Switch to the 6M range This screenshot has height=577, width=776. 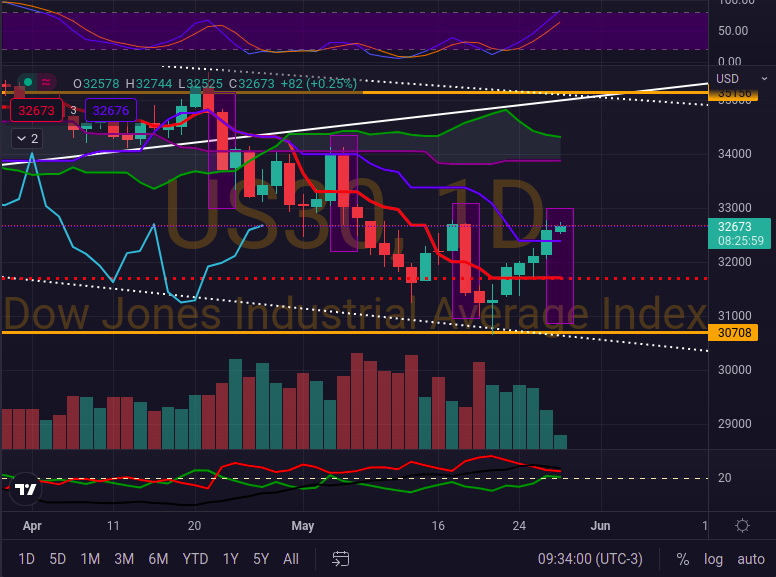(157, 559)
